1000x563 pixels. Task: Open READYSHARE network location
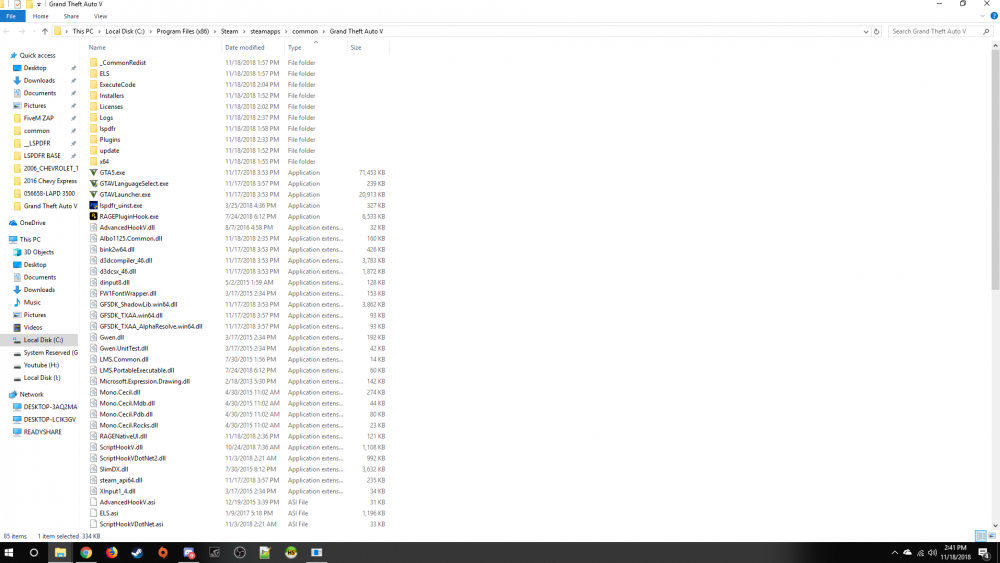(42, 432)
